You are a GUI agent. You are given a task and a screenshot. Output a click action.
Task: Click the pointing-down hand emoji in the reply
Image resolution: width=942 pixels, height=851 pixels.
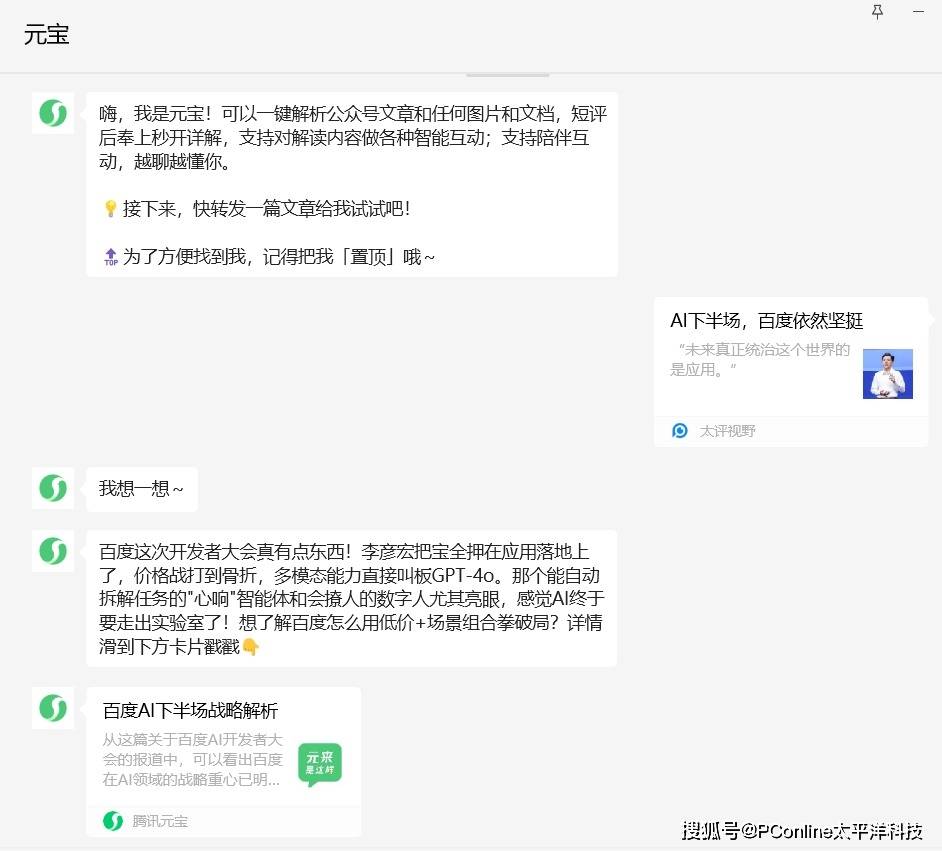pos(251,647)
